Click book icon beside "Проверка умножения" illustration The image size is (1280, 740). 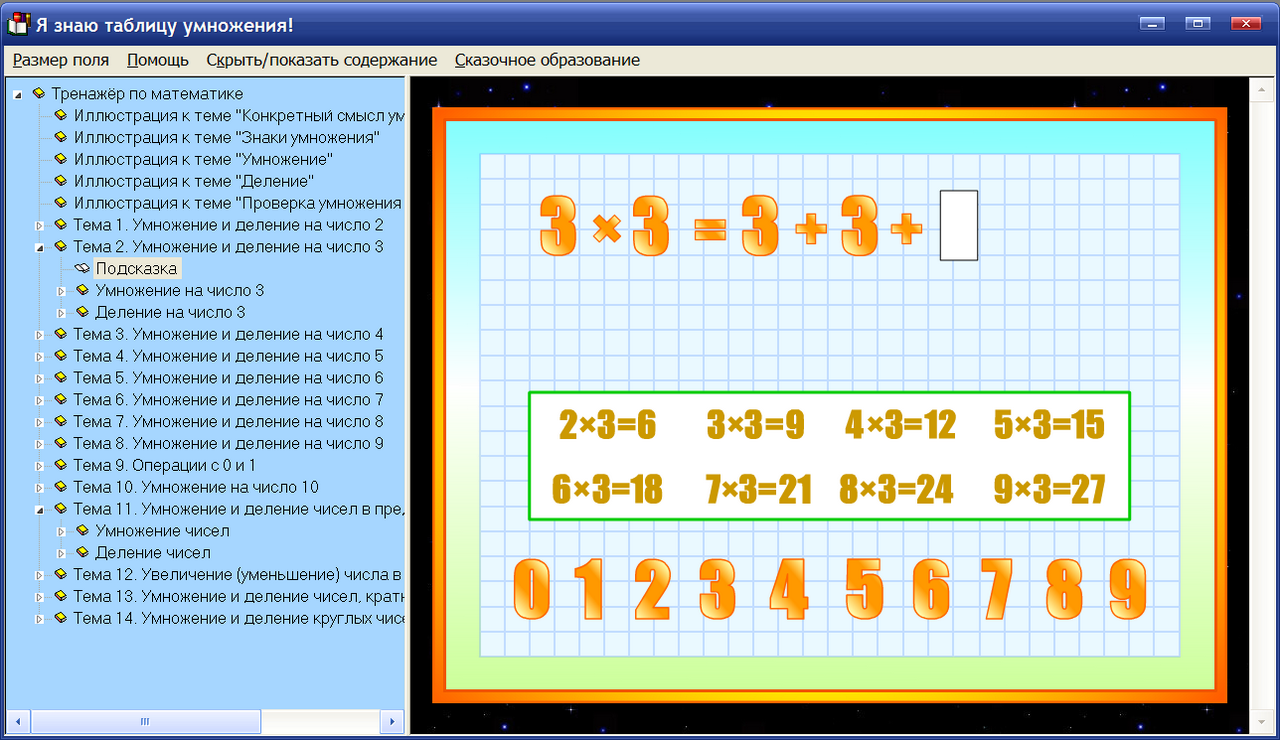pyautogui.click(x=61, y=203)
